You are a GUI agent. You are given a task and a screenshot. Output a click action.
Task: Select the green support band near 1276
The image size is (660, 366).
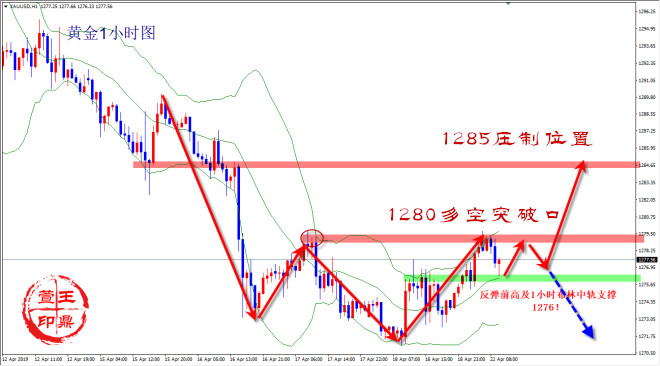[x=522, y=278]
